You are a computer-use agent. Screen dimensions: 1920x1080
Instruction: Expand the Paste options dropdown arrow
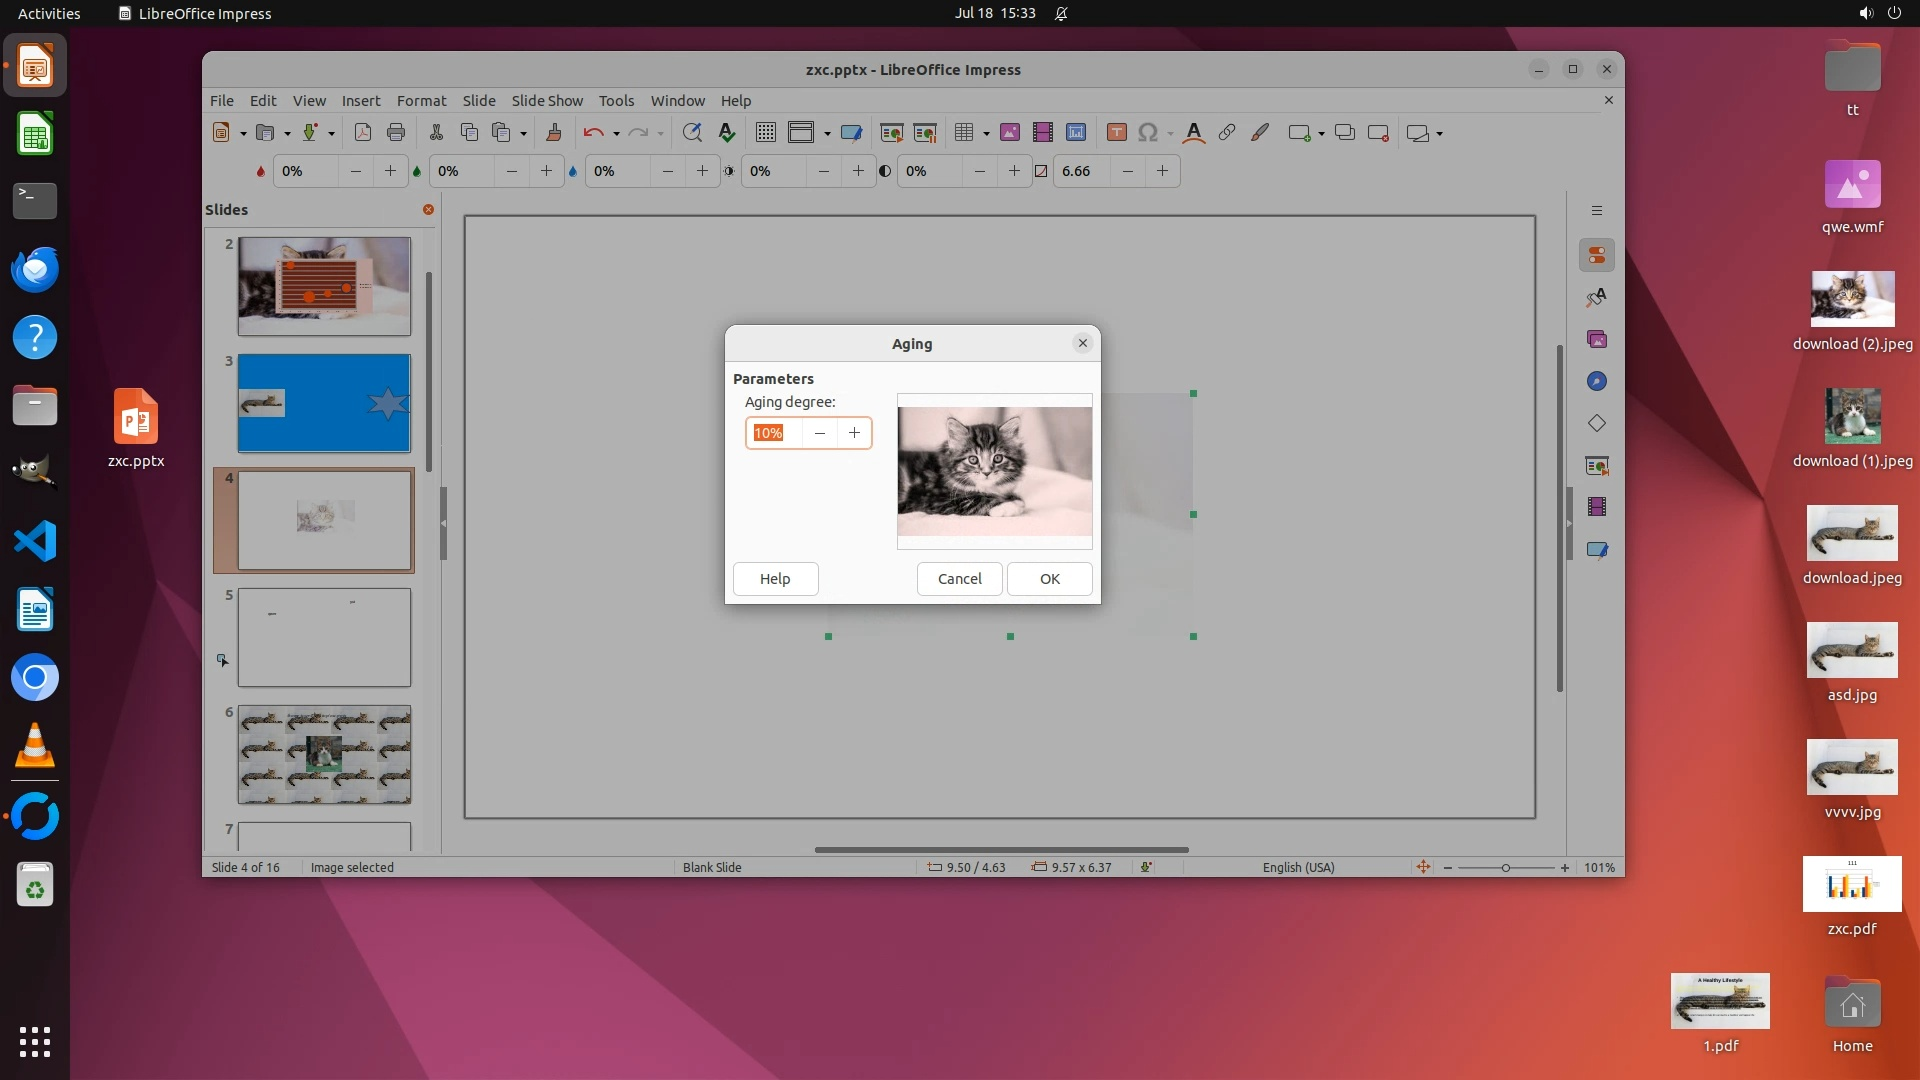point(523,133)
